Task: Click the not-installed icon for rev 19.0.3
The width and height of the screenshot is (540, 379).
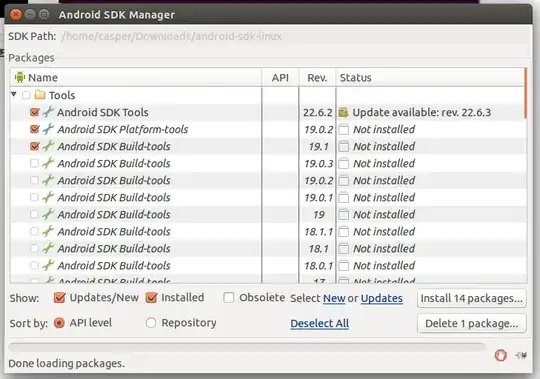Action: point(343,164)
